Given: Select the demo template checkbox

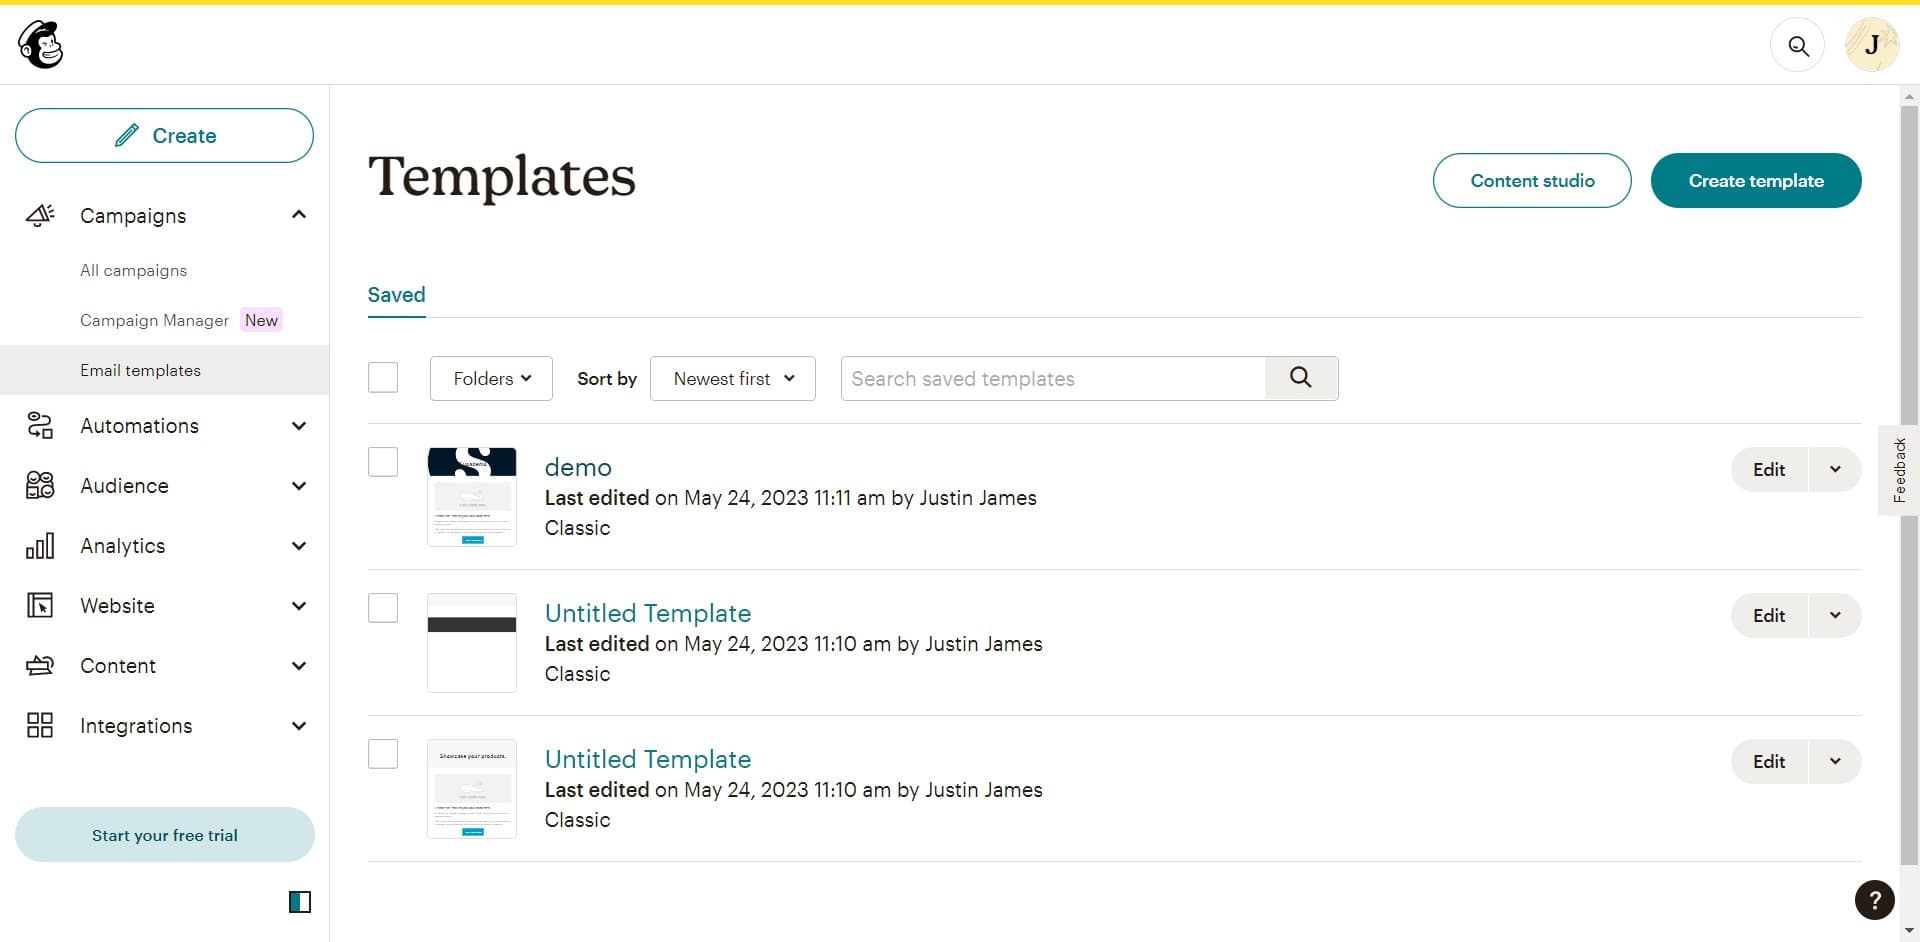Looking at the screenshot, I should click(383, 462).
